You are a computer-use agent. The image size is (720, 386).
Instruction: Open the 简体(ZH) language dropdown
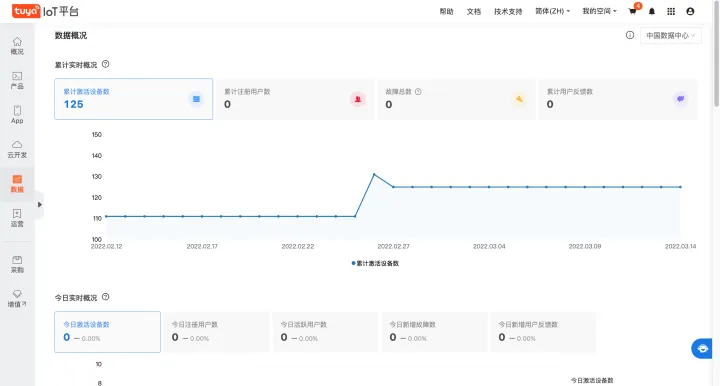coord(552,11)
